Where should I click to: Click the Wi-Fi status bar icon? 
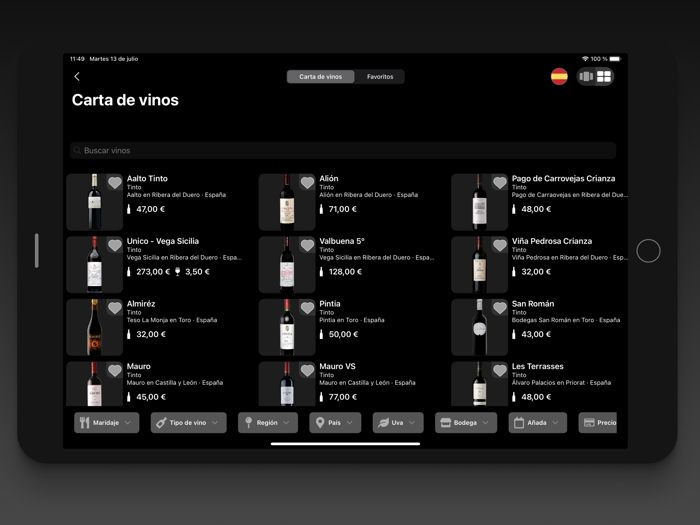[585, 58]
